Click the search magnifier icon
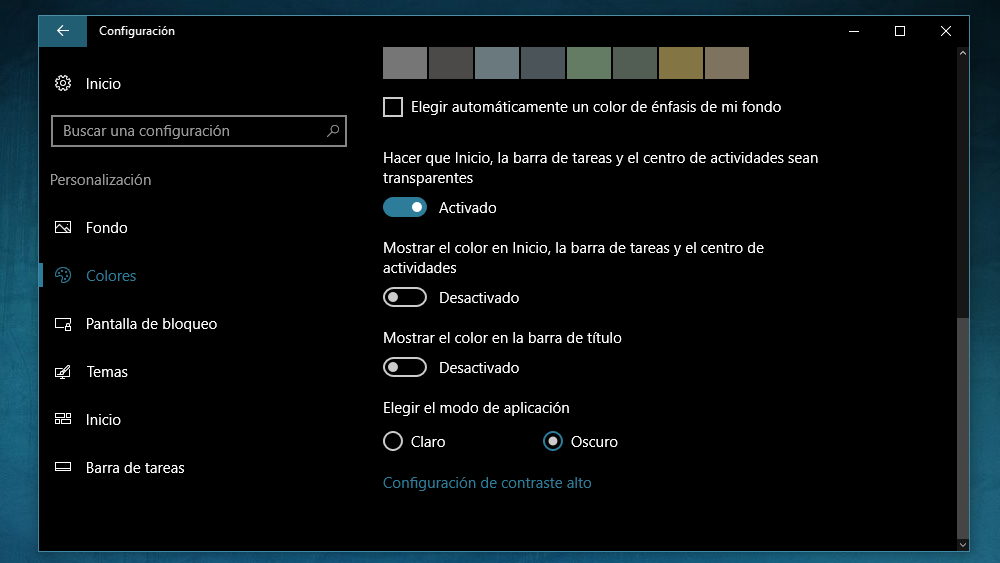The image size is (1000, 563). (x=332, y=131)
